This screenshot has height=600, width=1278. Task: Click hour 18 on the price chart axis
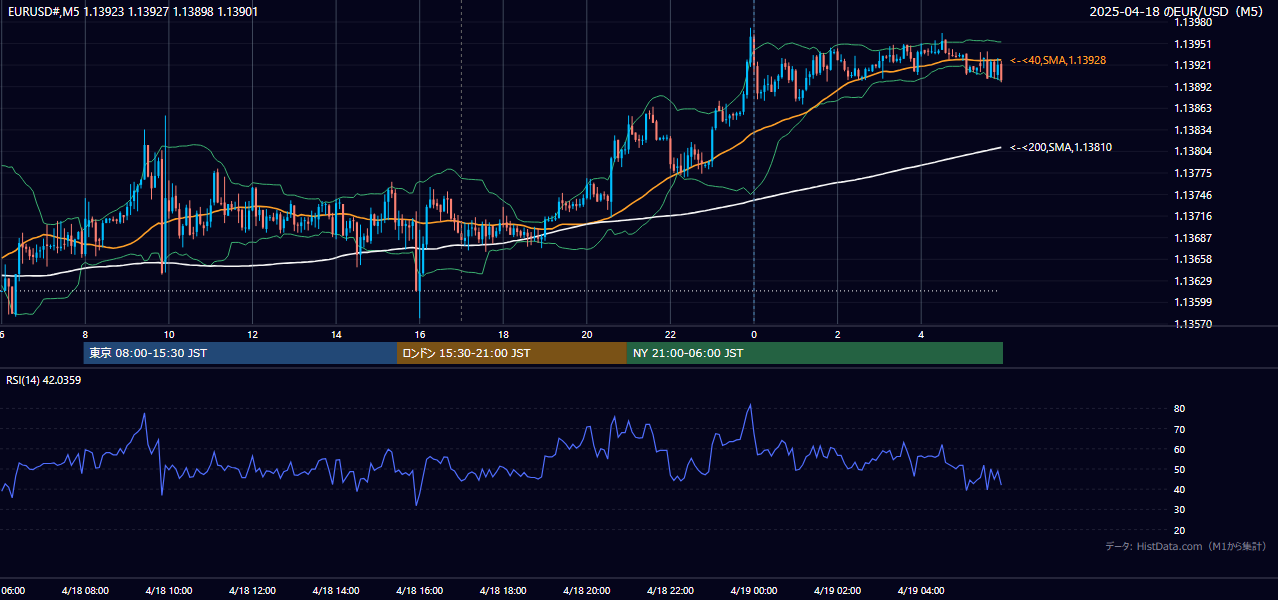click(x=503, y=335)
